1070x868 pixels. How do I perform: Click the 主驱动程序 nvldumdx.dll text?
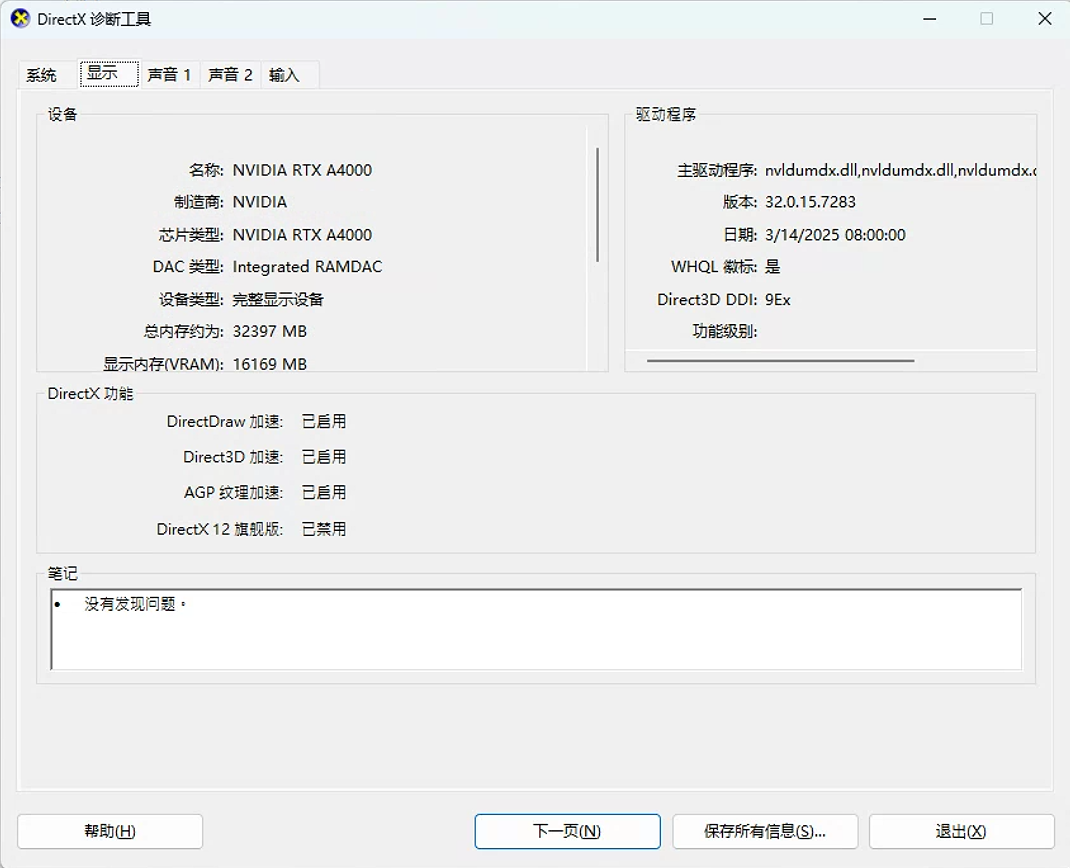click(x=899, y=170)
